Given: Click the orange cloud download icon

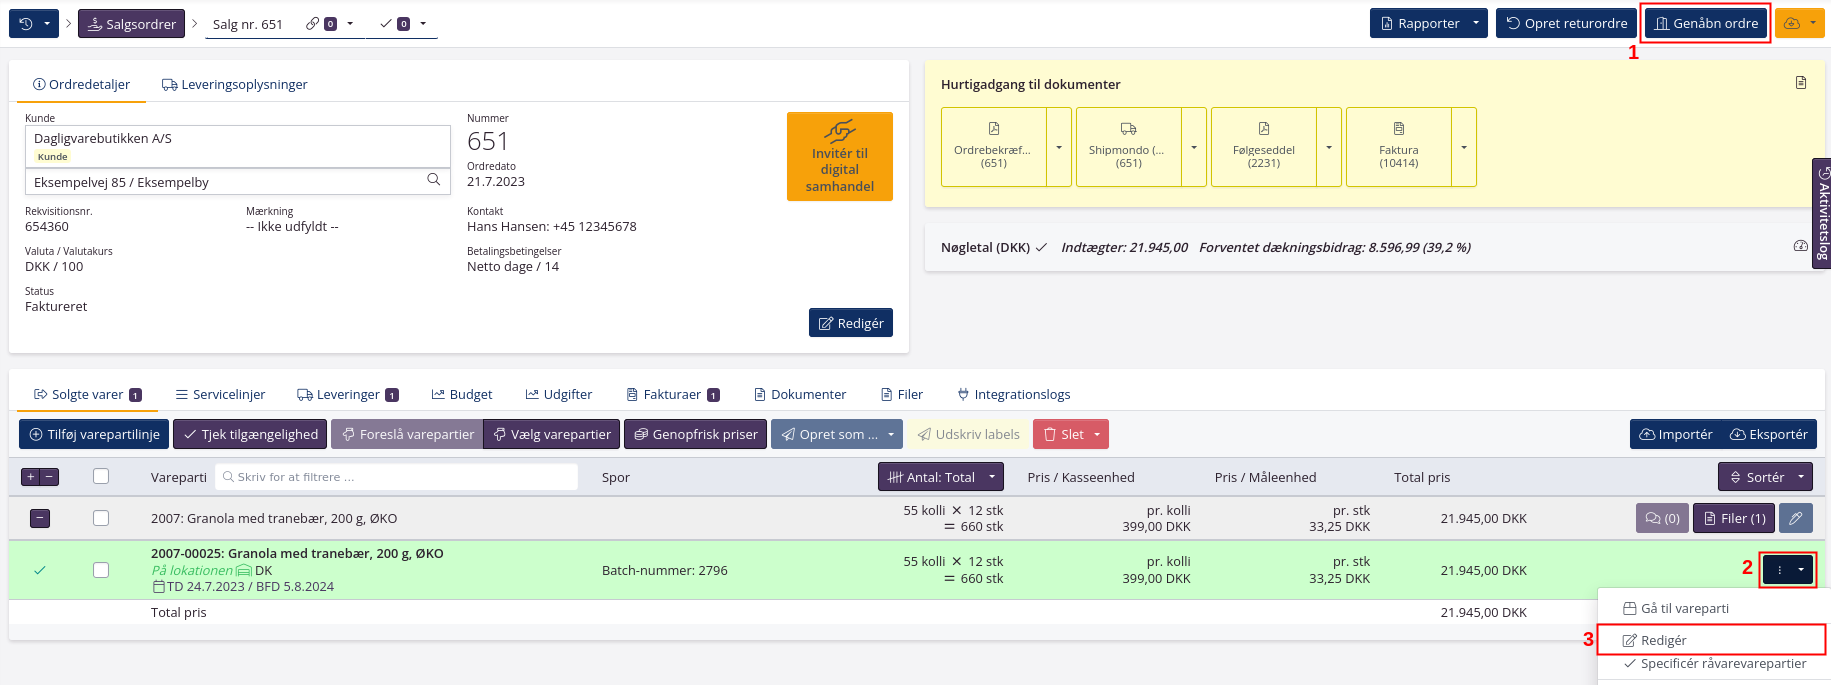Looking at the screenshot, I should click(x=1792, y=24).
